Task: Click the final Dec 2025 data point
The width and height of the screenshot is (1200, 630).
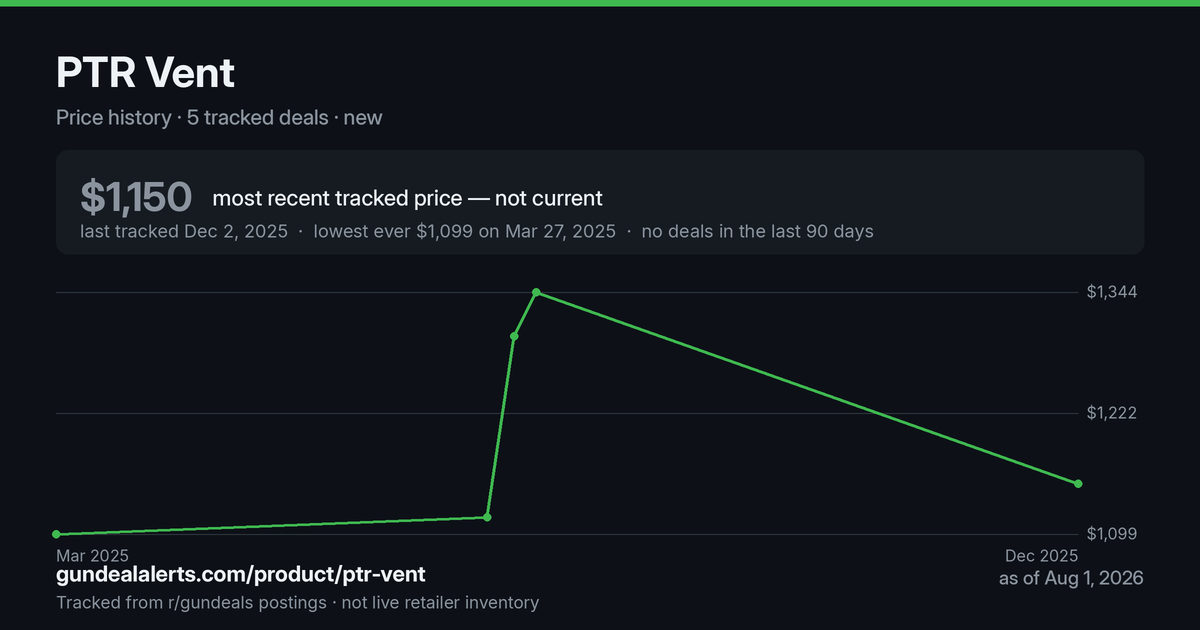Action: click(x=1078, y=484)
